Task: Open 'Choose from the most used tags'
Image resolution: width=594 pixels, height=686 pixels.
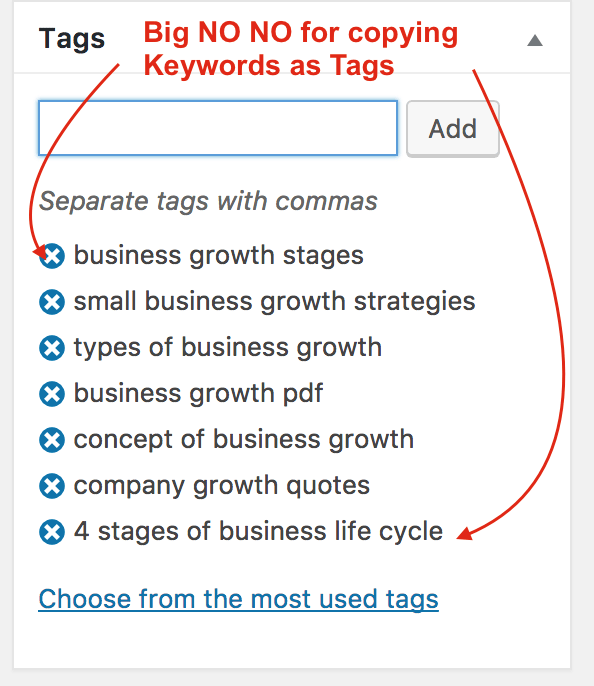Action: pyautogui.click(x=238, y=599)
